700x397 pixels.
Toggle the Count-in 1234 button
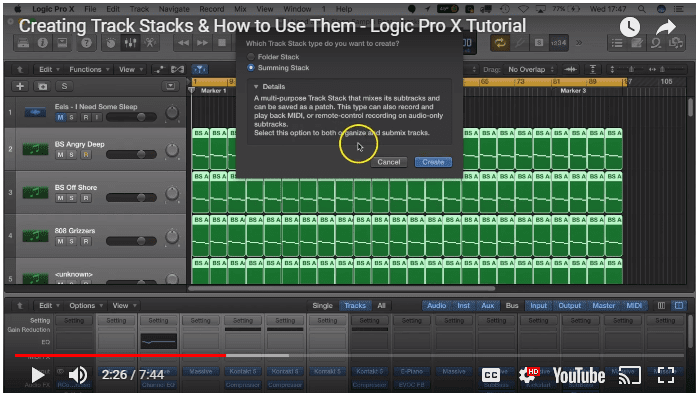click(558, 43)
